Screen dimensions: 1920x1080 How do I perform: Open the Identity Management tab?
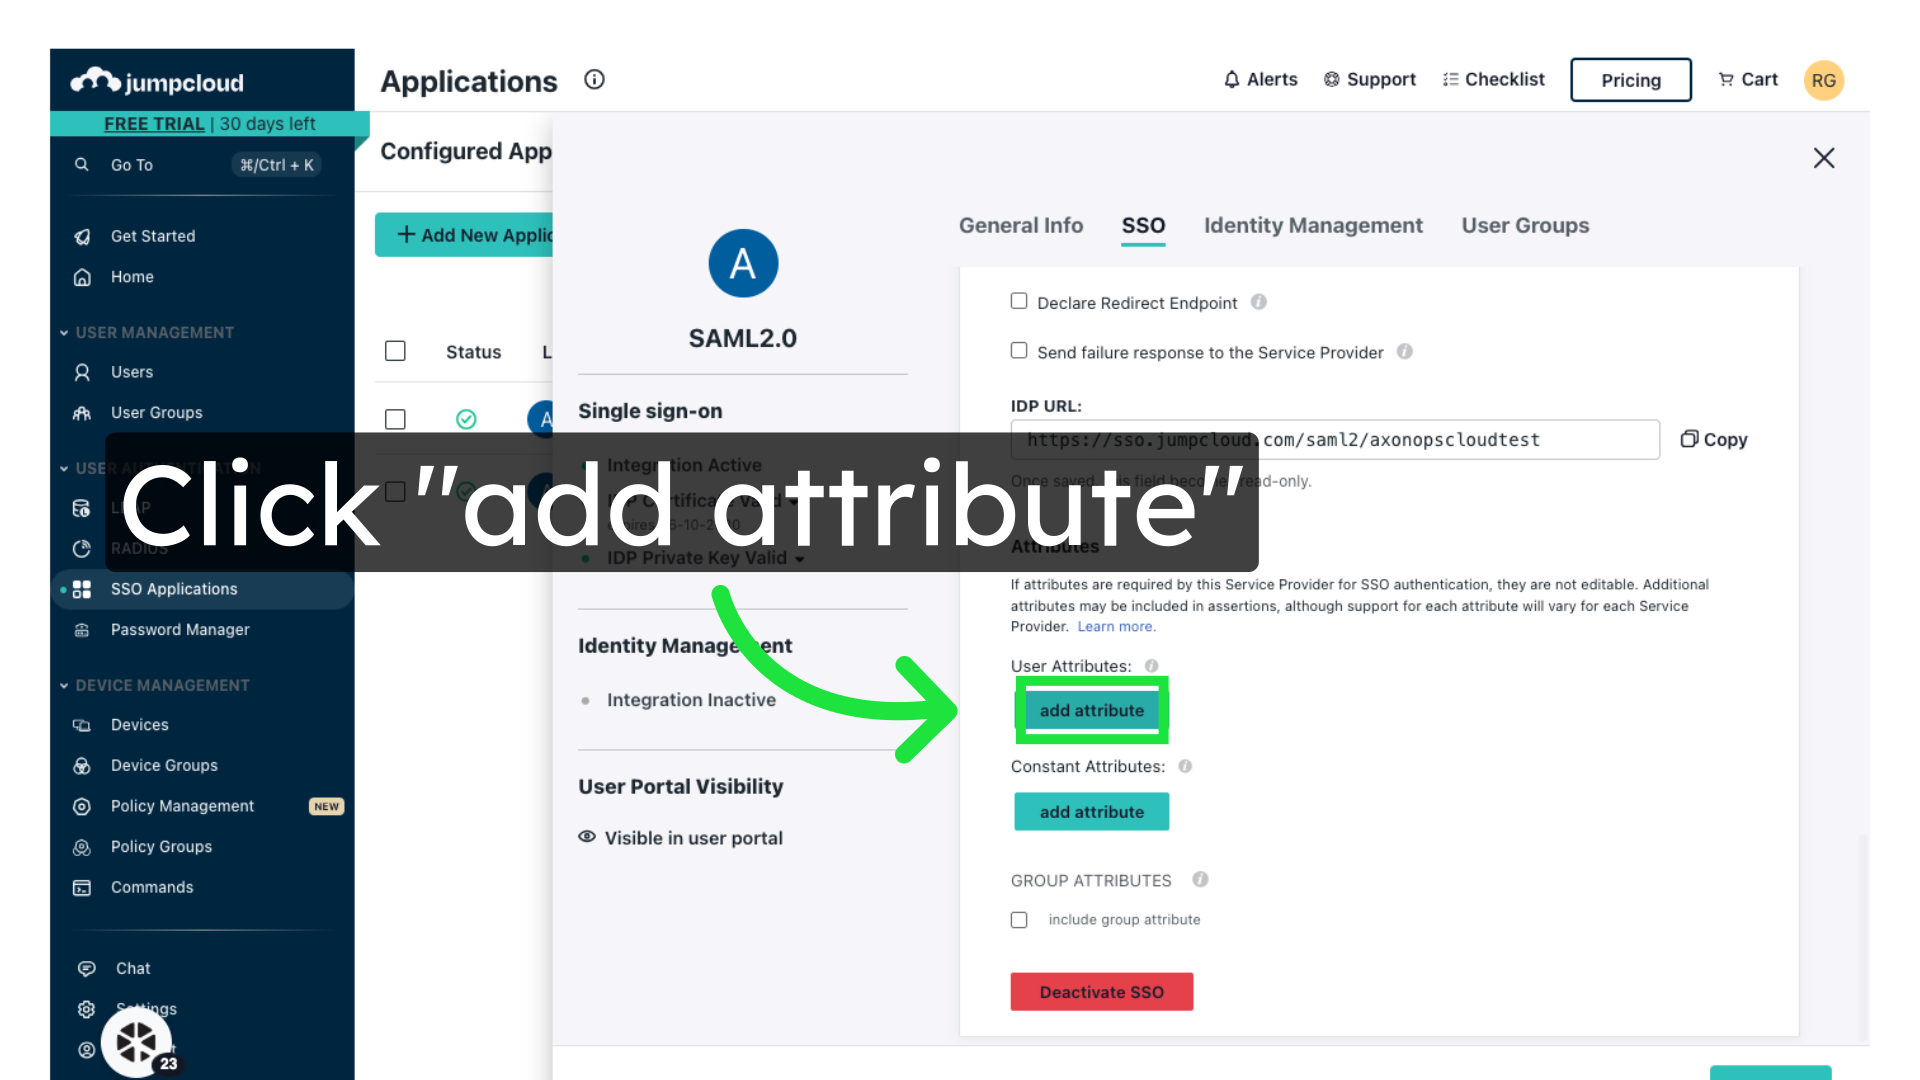pos(1312,225)
